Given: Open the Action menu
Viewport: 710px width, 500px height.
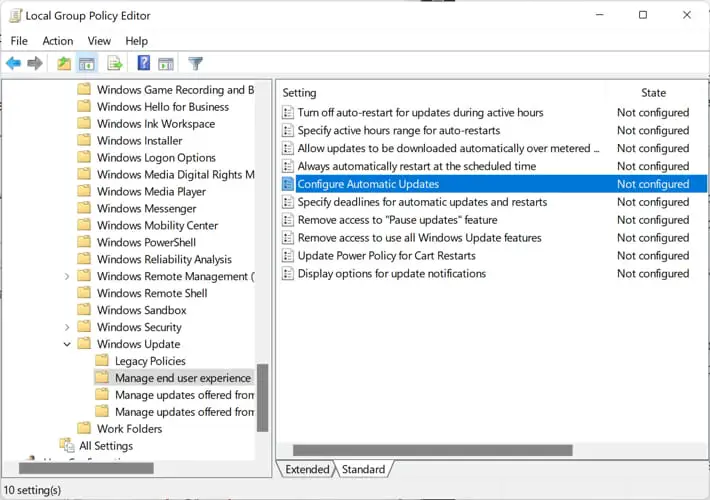Looking at the screenshot, I should (58, 41).
